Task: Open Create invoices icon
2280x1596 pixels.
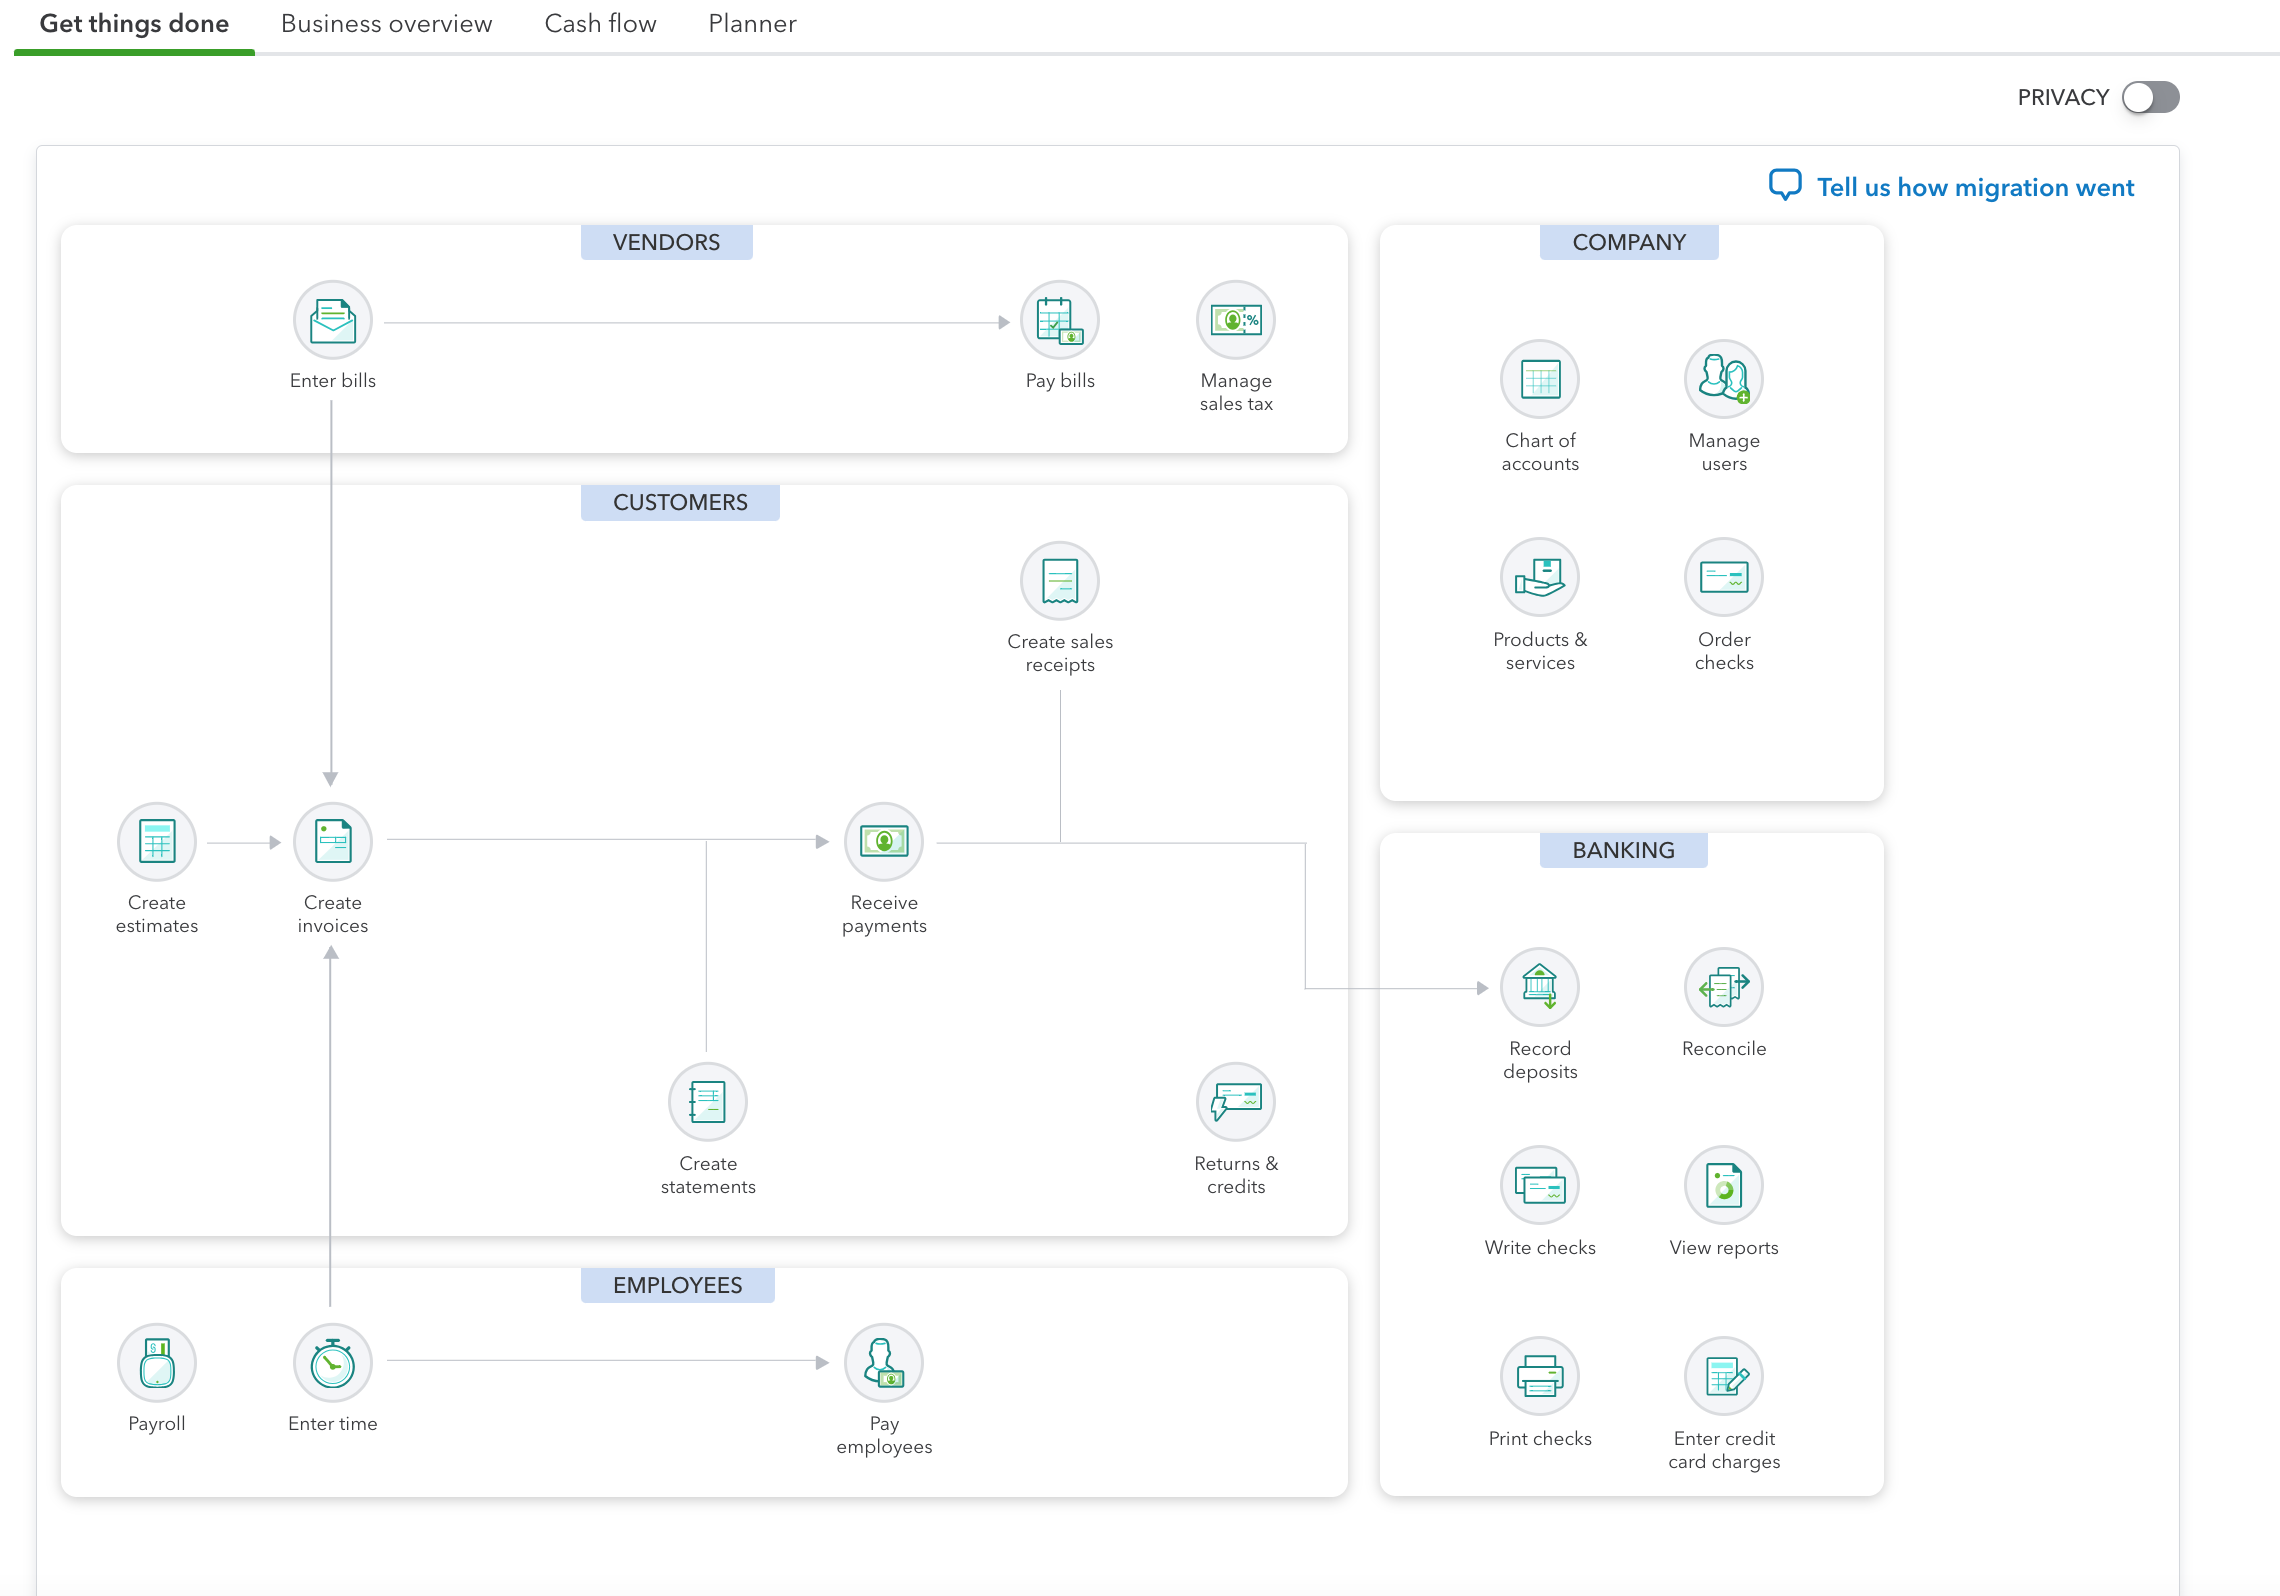Action: [332, 841]
